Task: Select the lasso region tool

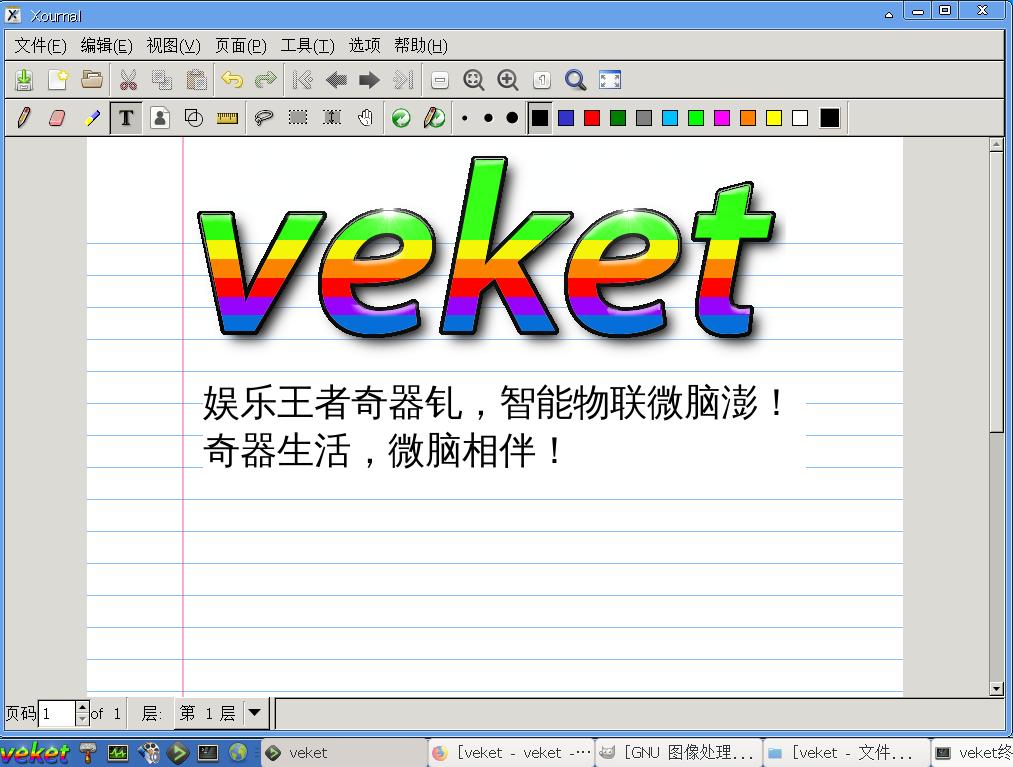Action: coord(264,118)
